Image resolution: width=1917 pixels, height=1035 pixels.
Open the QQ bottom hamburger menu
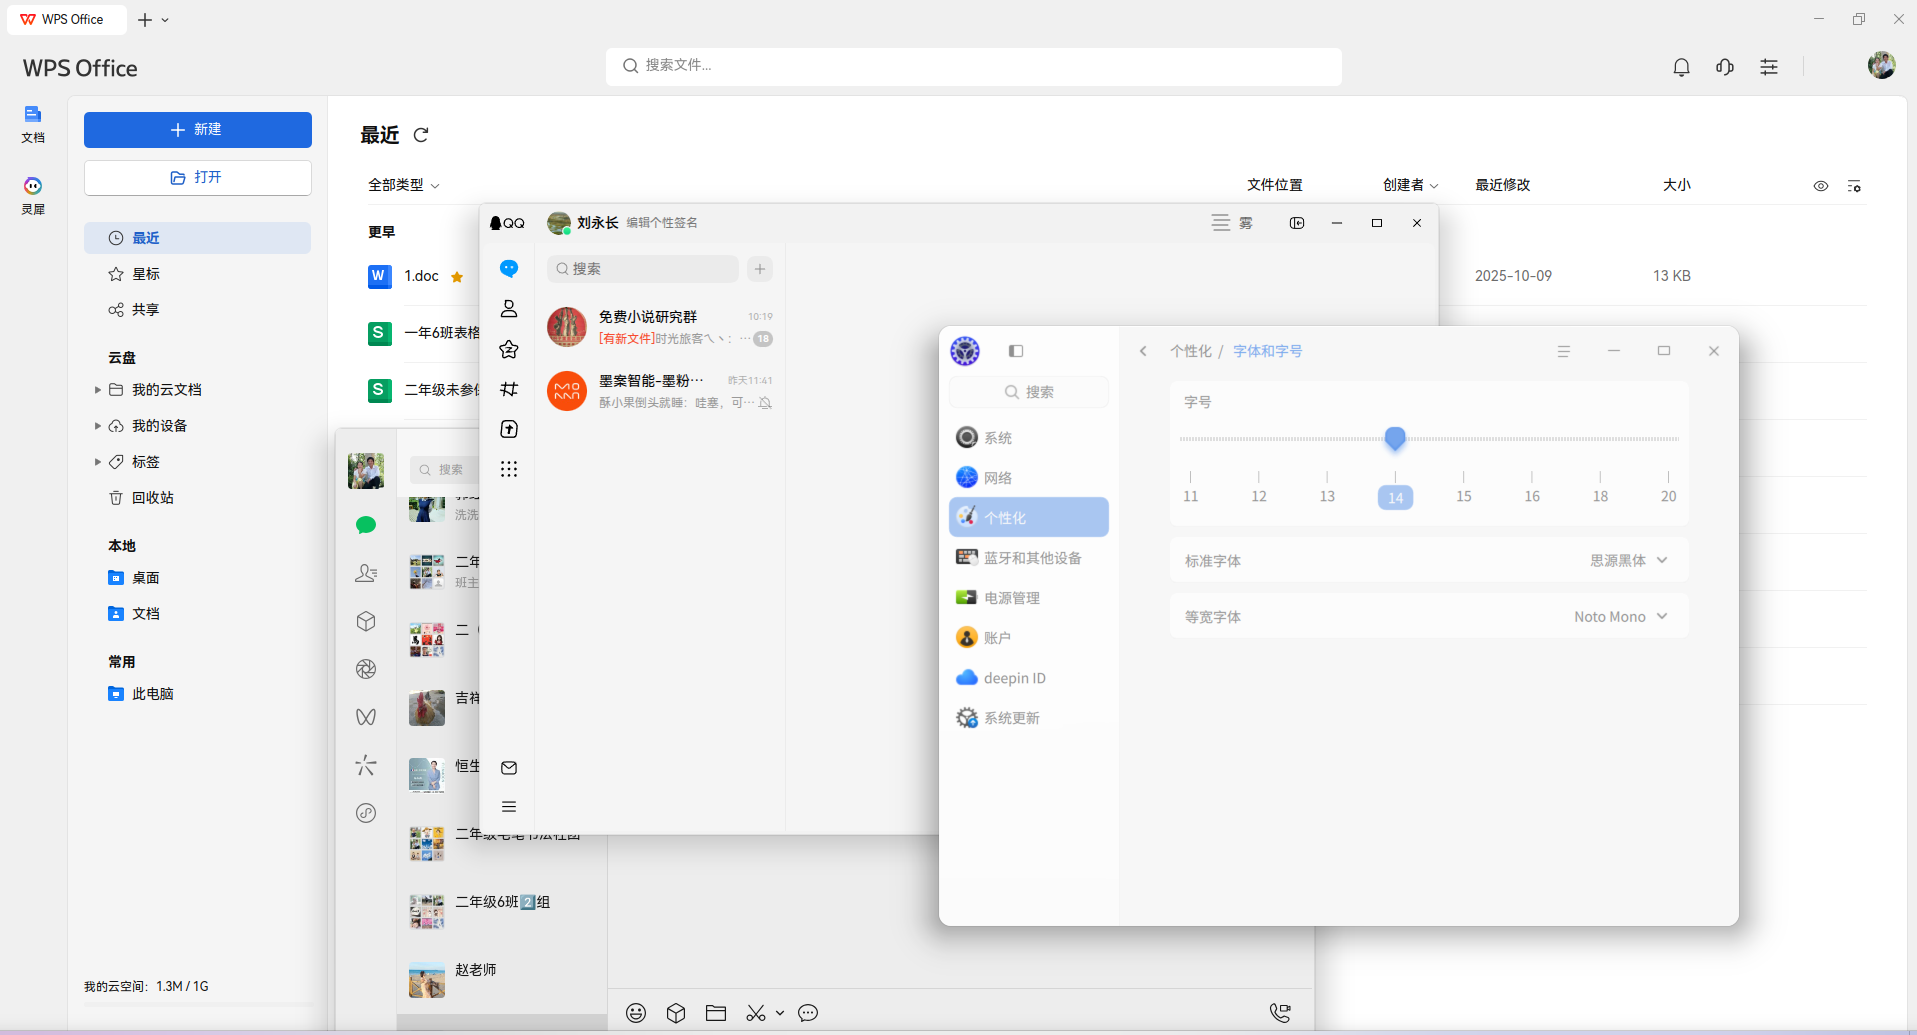click(x=509, y=806)
